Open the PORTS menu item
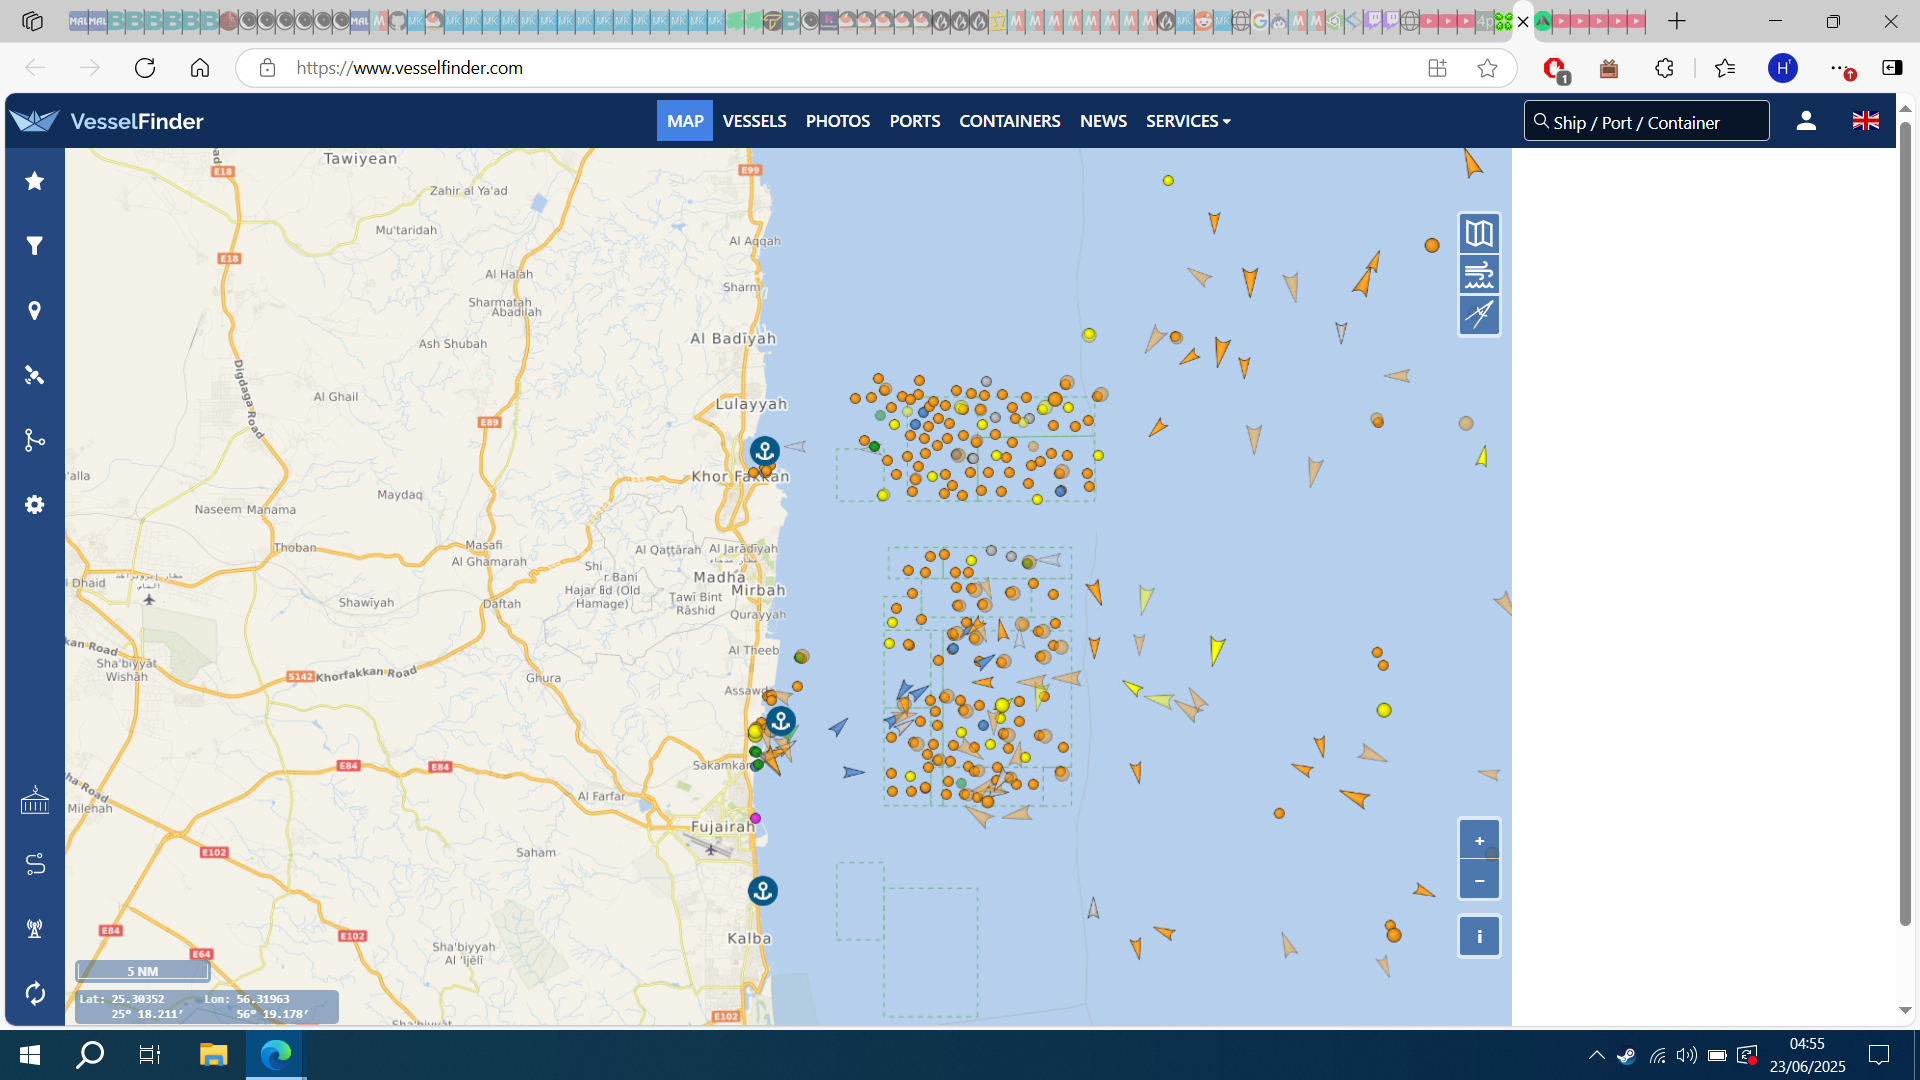Screen dimensions: 1920x1080 click(x=915, y=121)
